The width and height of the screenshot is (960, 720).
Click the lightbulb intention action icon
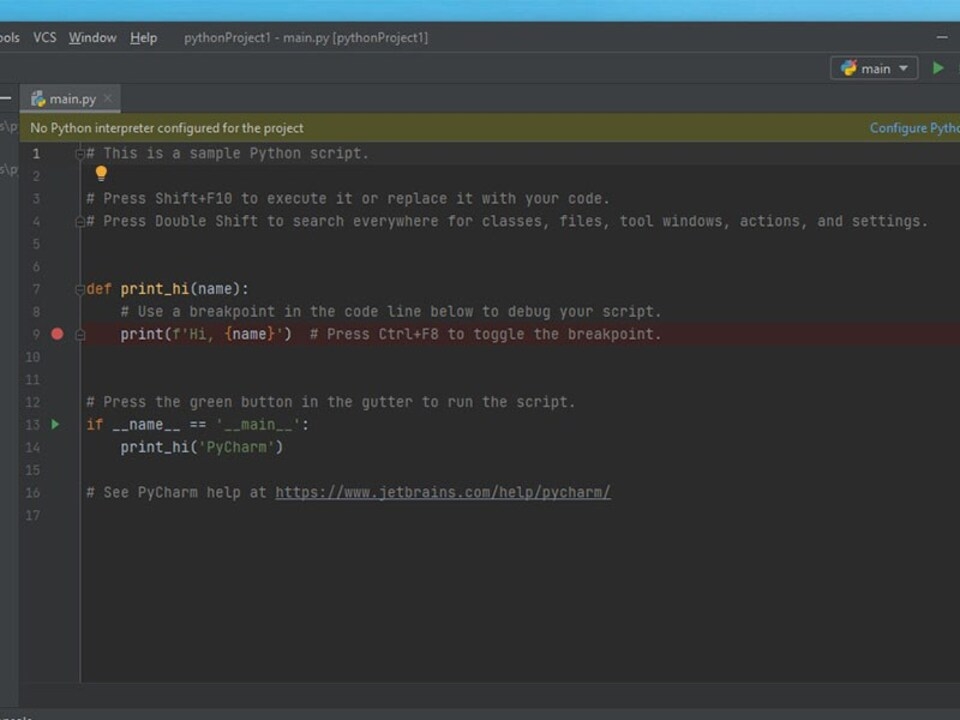101,173
